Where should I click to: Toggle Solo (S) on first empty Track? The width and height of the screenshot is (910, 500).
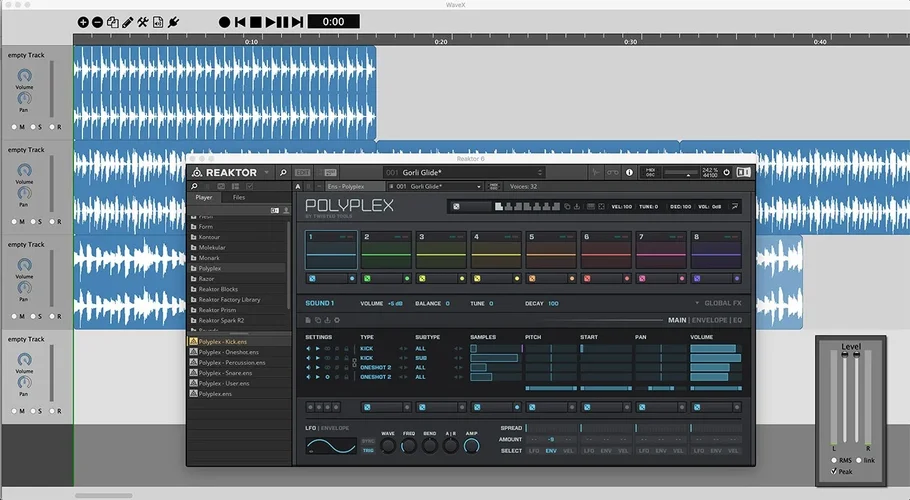(33, 126)
